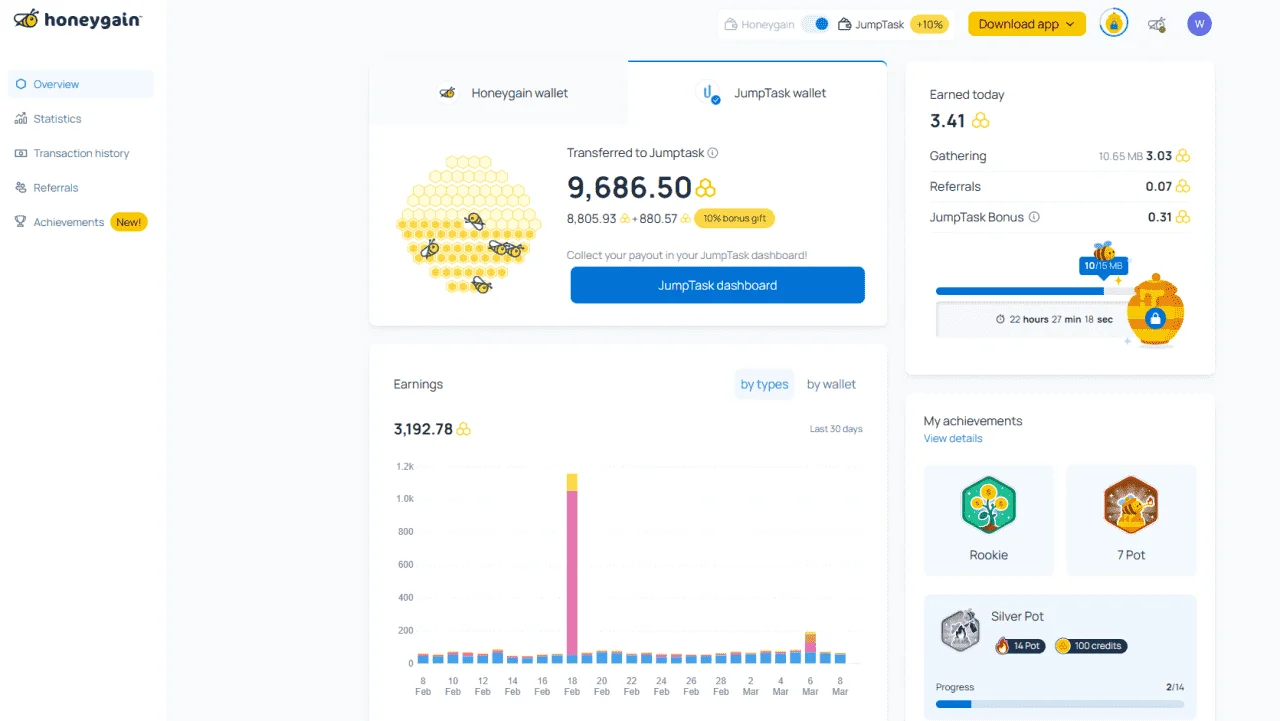This screenshot has height=721, width=1280.
Task: Open the W user avatar menu
Action: [1199, 24]
